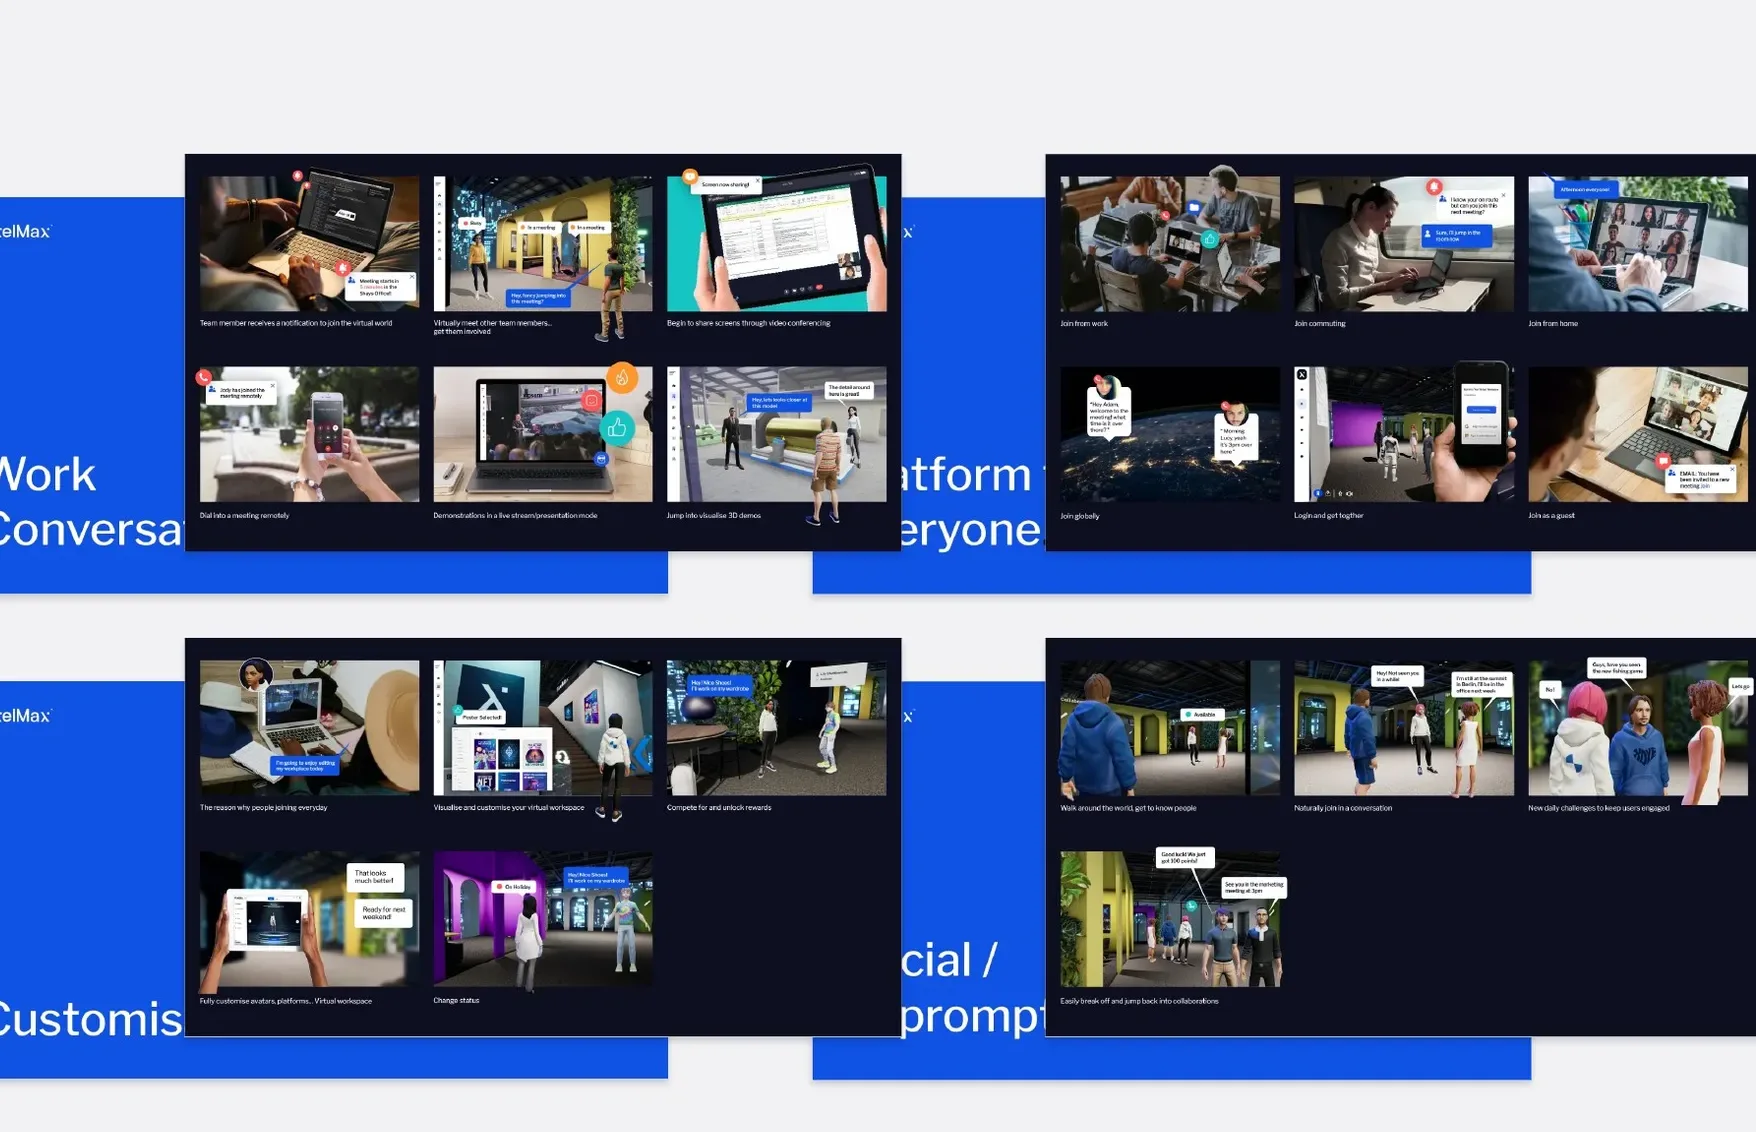Screen dimensions: 1756x1132
Task: Open the 'Join as a guest' thumbnail
Action: point(1638,434)
